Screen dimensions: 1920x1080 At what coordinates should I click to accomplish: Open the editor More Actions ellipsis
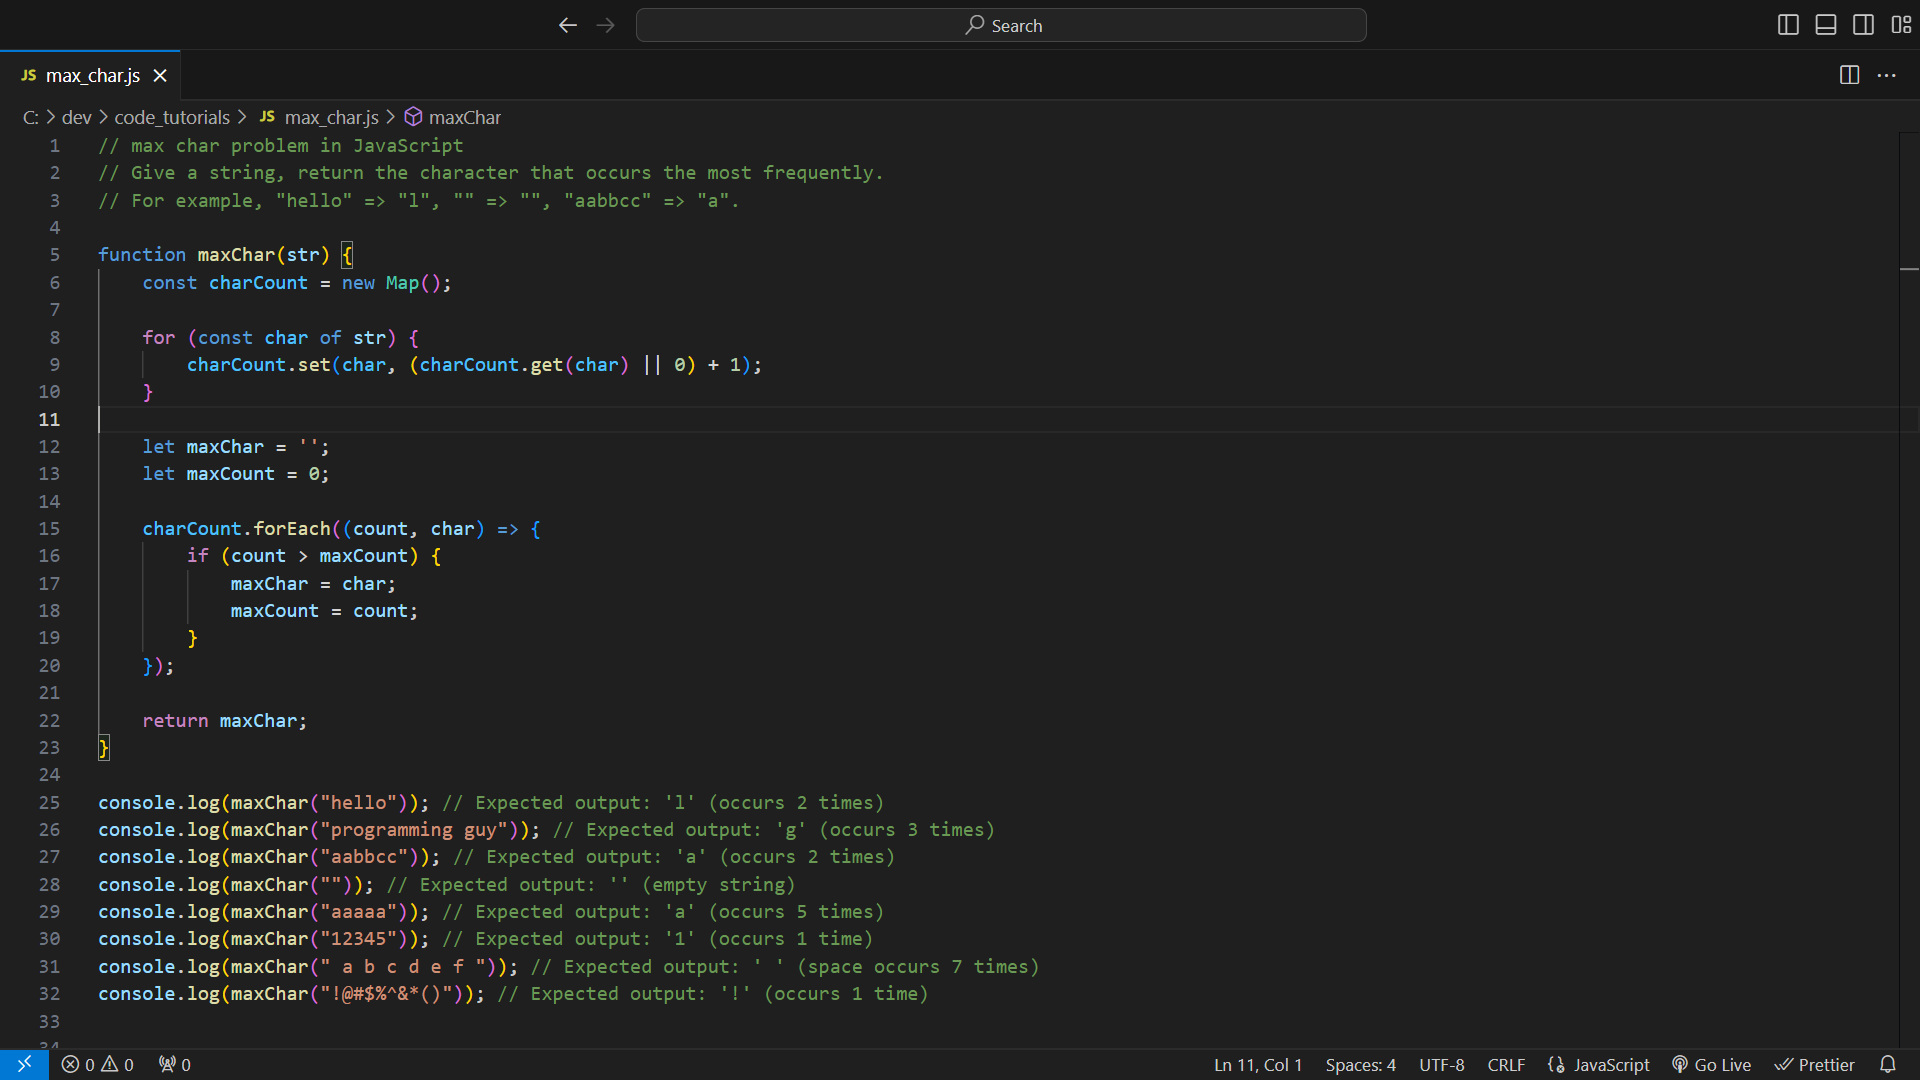[x=1887, y=75]
